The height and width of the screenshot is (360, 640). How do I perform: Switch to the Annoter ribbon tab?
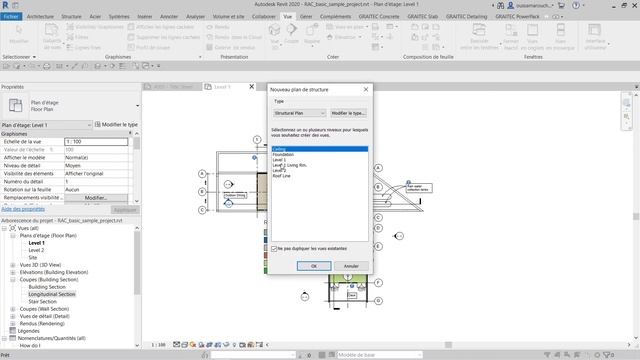click(169, 16)
